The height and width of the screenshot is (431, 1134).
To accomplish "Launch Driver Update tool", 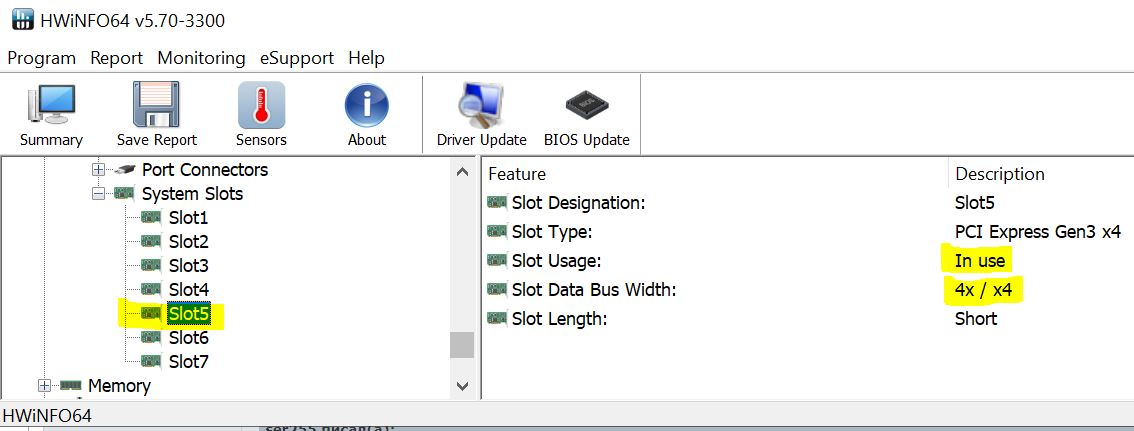I will click(481, 106).
